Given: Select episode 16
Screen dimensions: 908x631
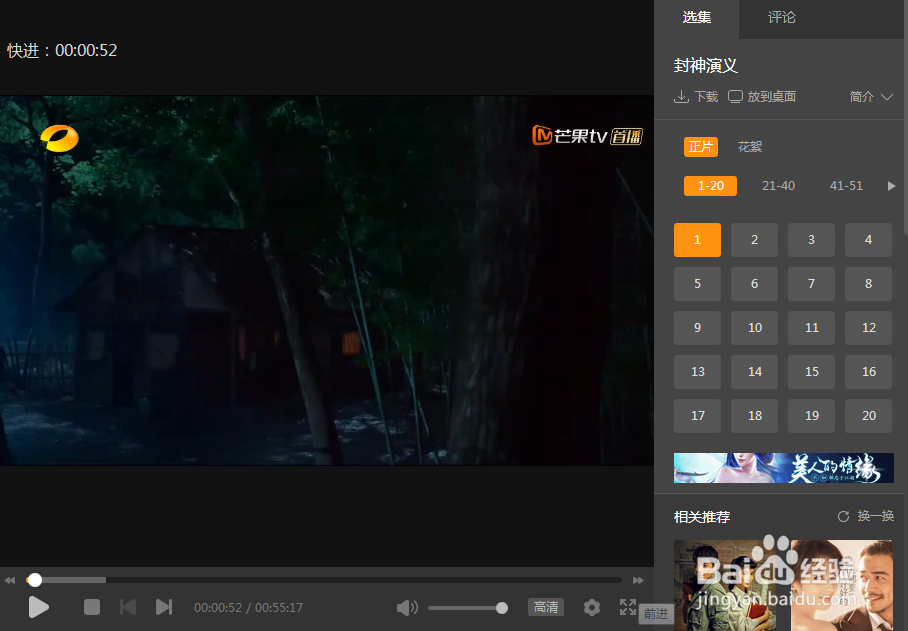Looking at the screenshot, I should 868,372.
